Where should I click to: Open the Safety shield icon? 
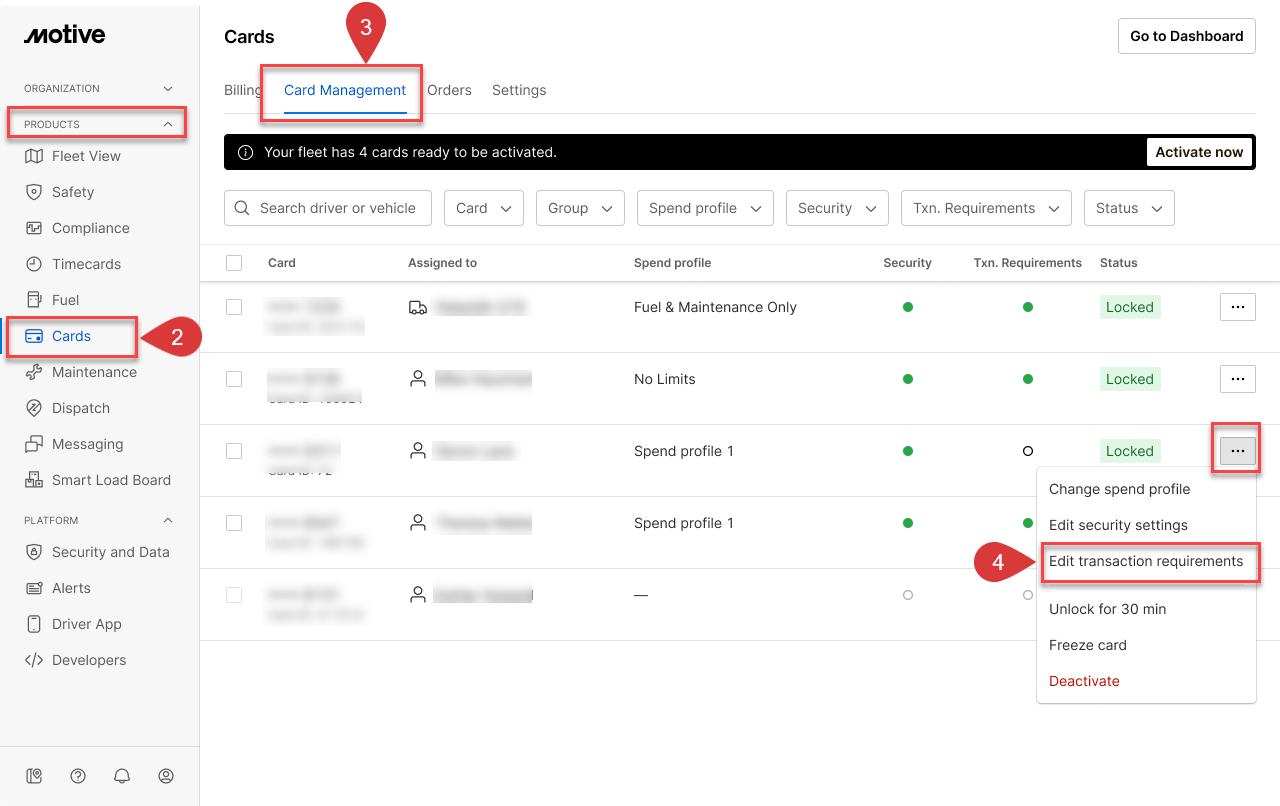point(34,192)
